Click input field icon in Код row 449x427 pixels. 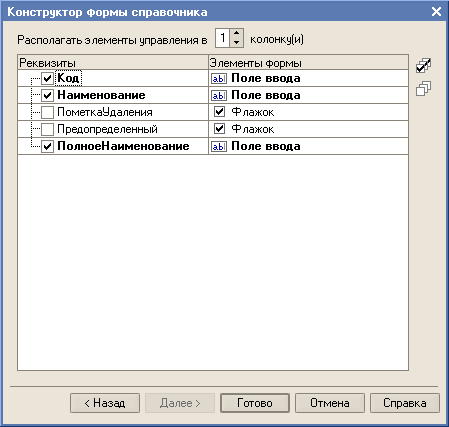(x=219, y=79)
